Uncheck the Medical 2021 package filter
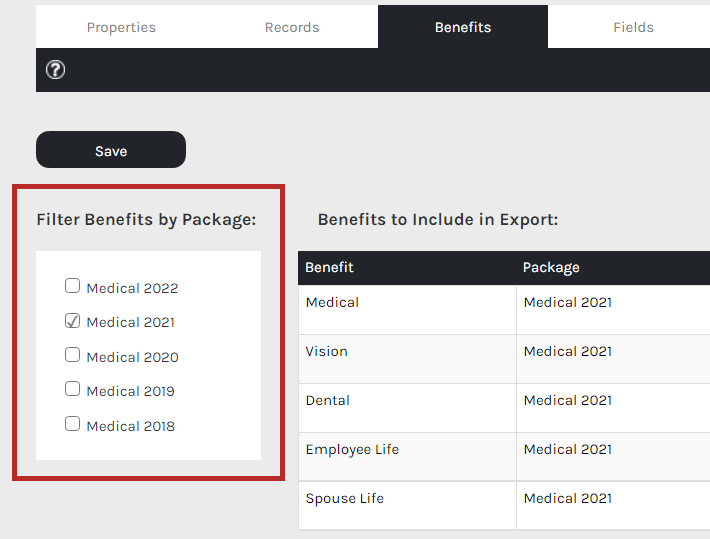This screenshot has height=539, width=710. pyautogui.click(x=72, y=321)
